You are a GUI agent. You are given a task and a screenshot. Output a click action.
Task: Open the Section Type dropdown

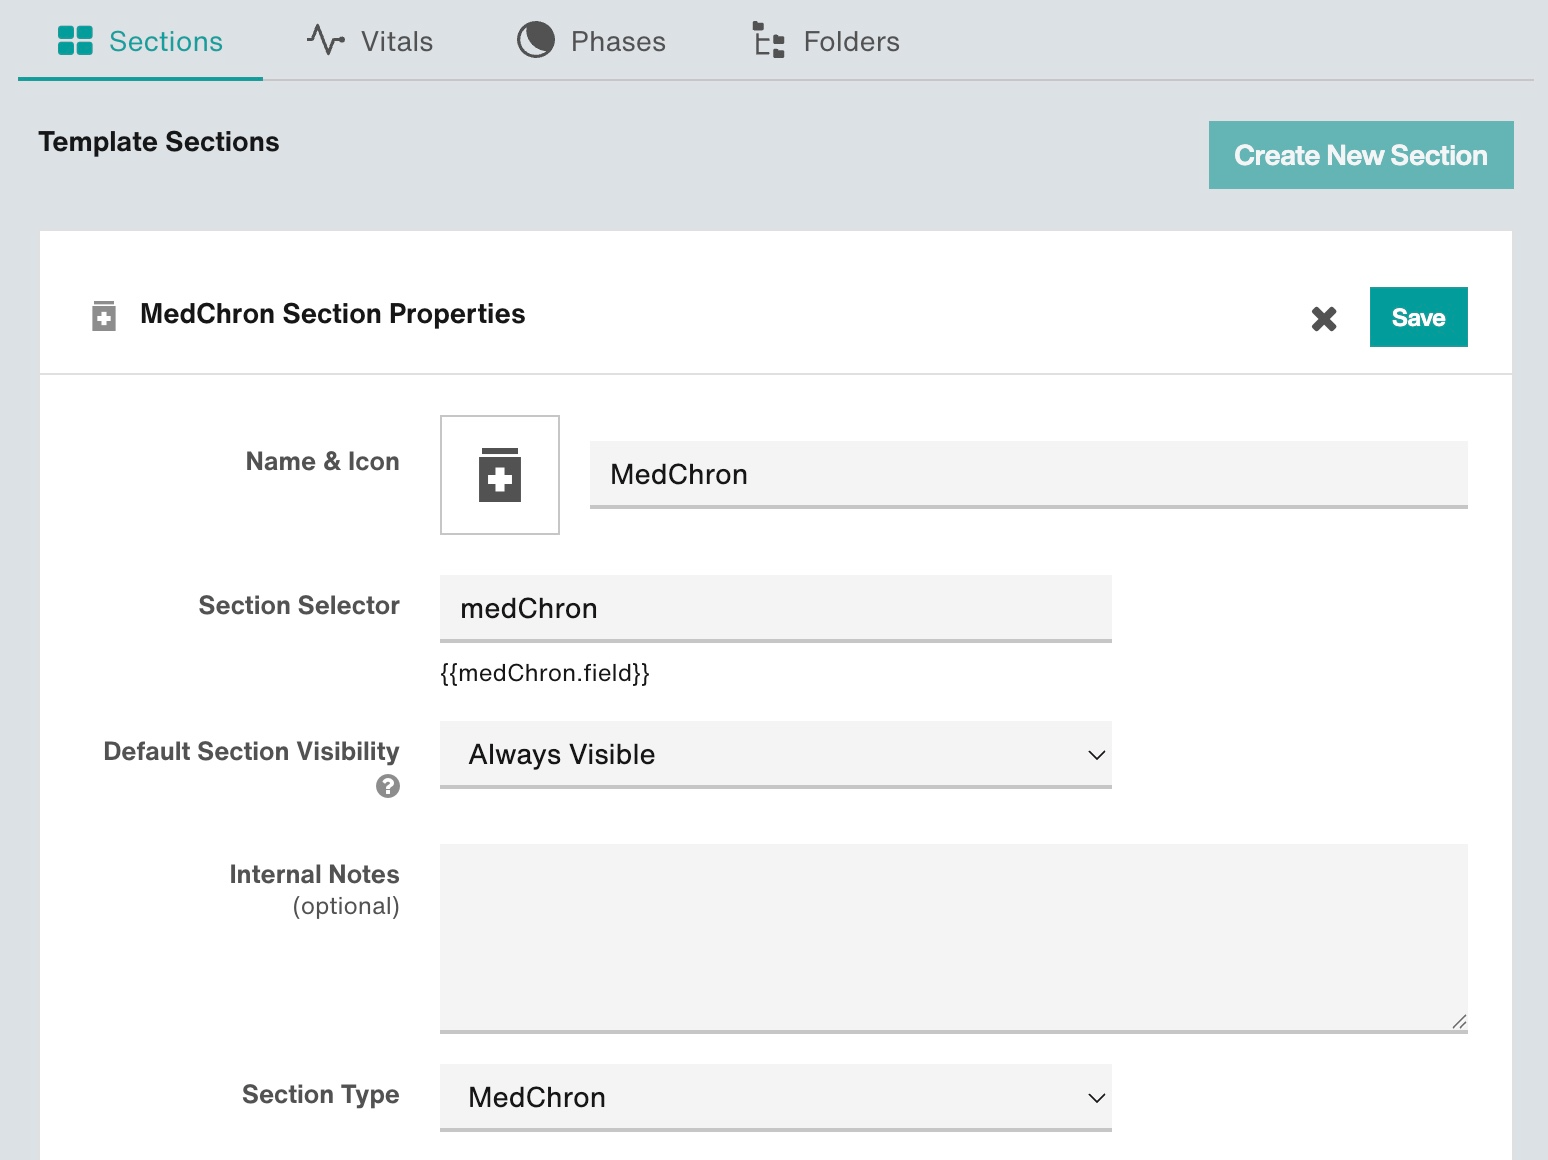[x=775, y=1097]
